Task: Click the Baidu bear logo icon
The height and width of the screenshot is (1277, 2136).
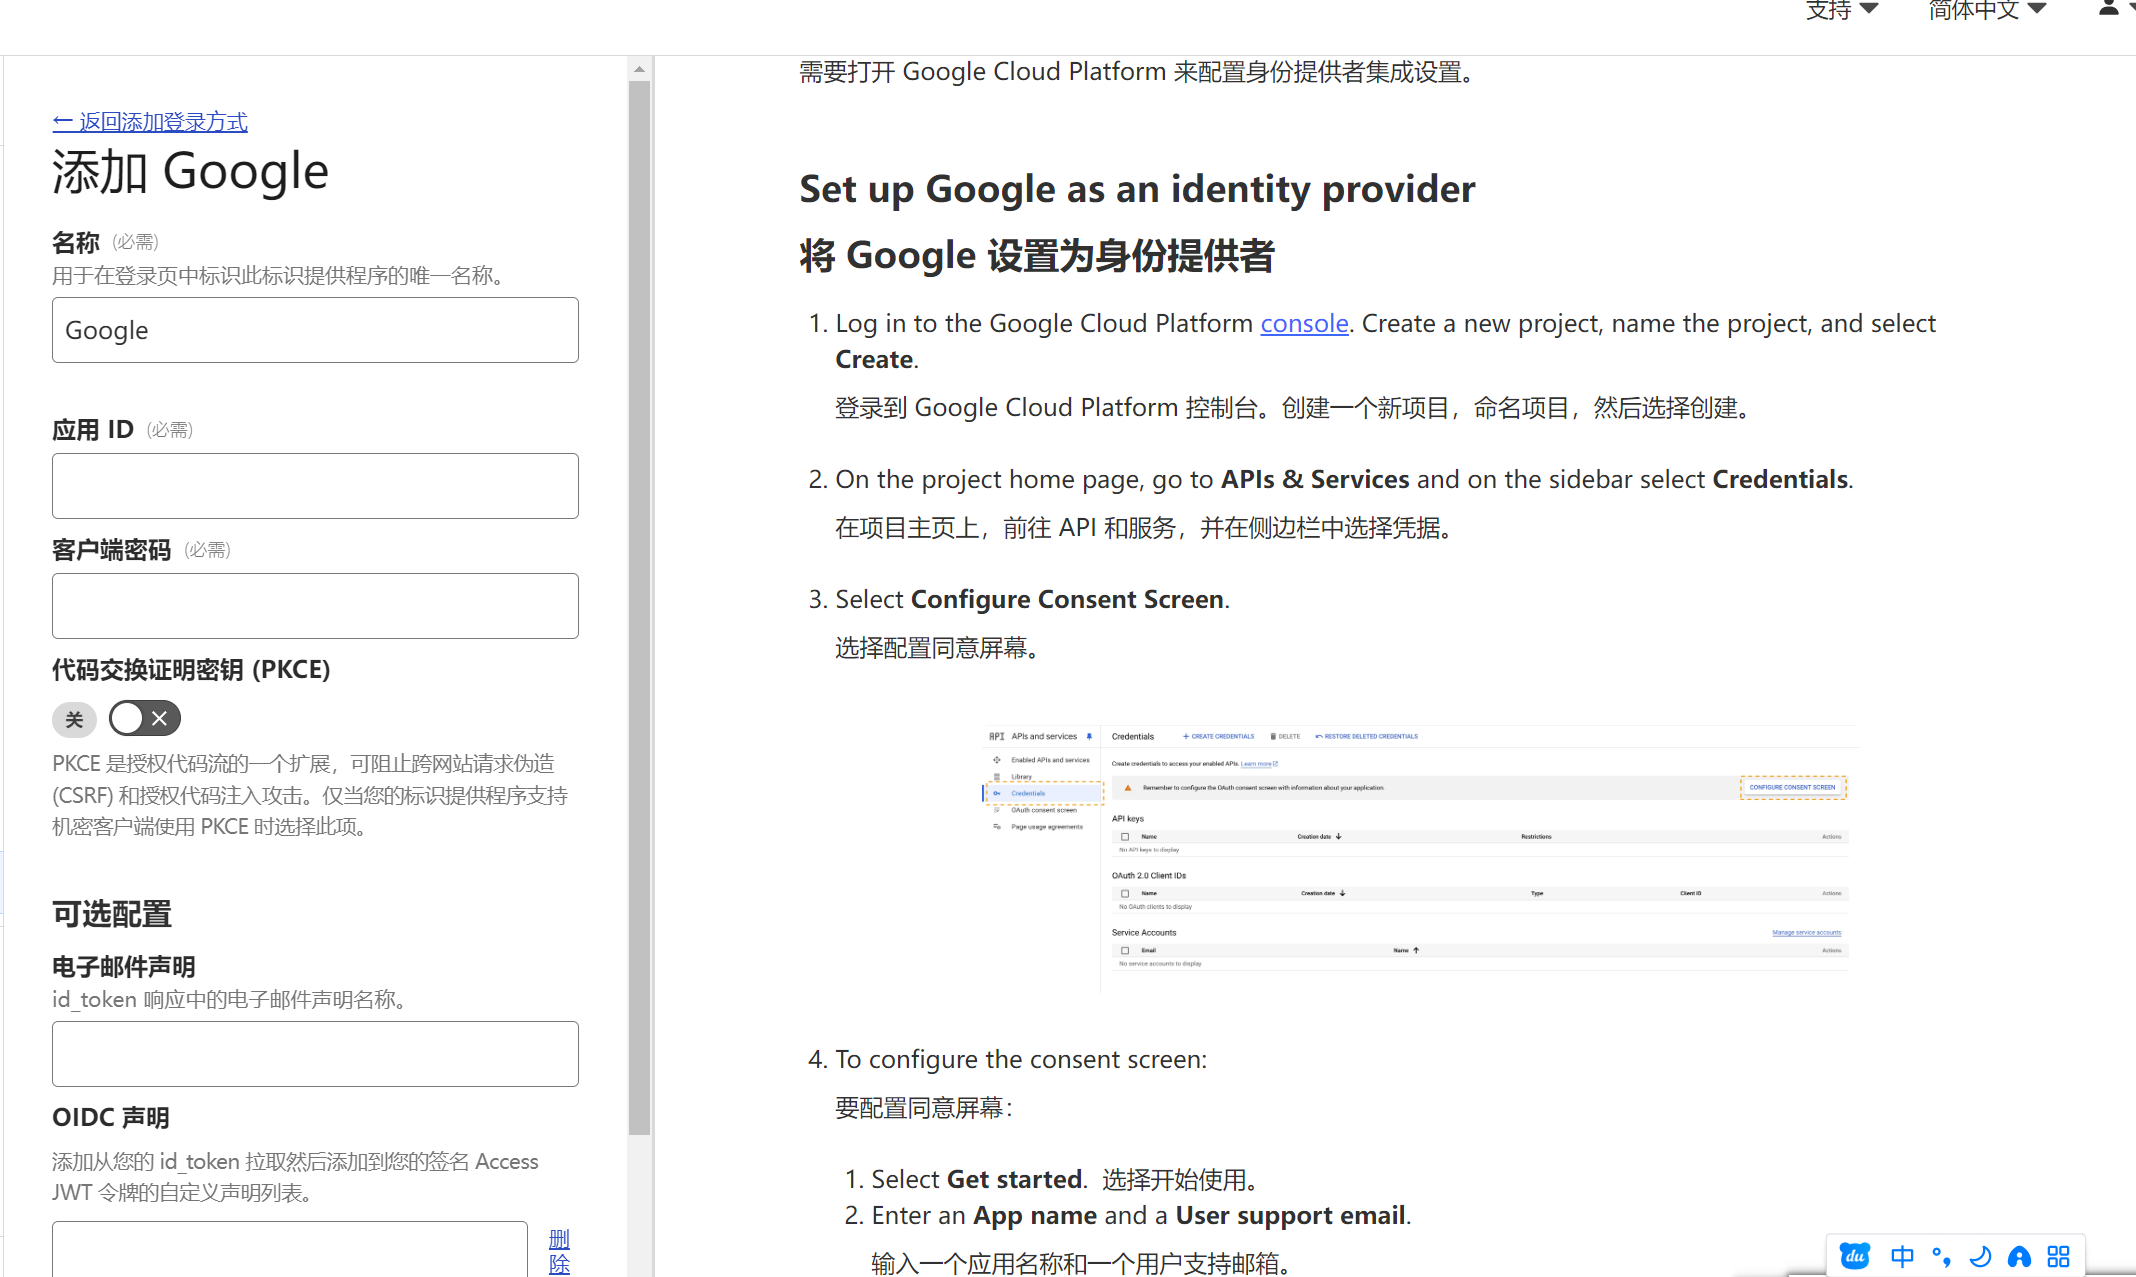Action: coord(1855,1256)
